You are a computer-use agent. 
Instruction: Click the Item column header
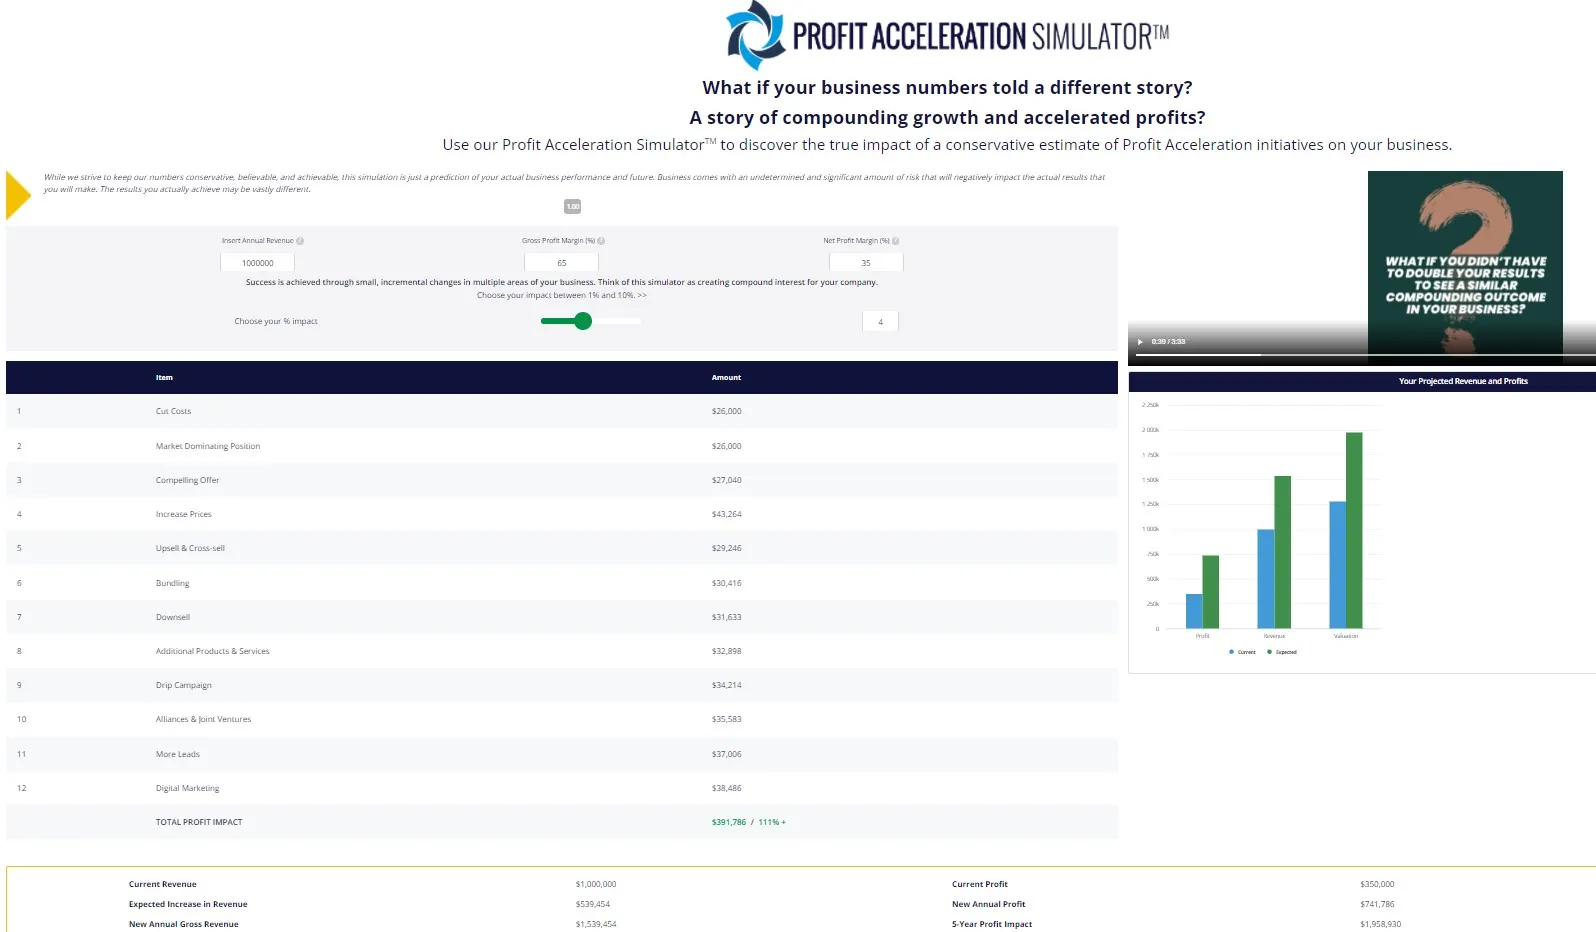pyautogui.click(x=164, y=378)
